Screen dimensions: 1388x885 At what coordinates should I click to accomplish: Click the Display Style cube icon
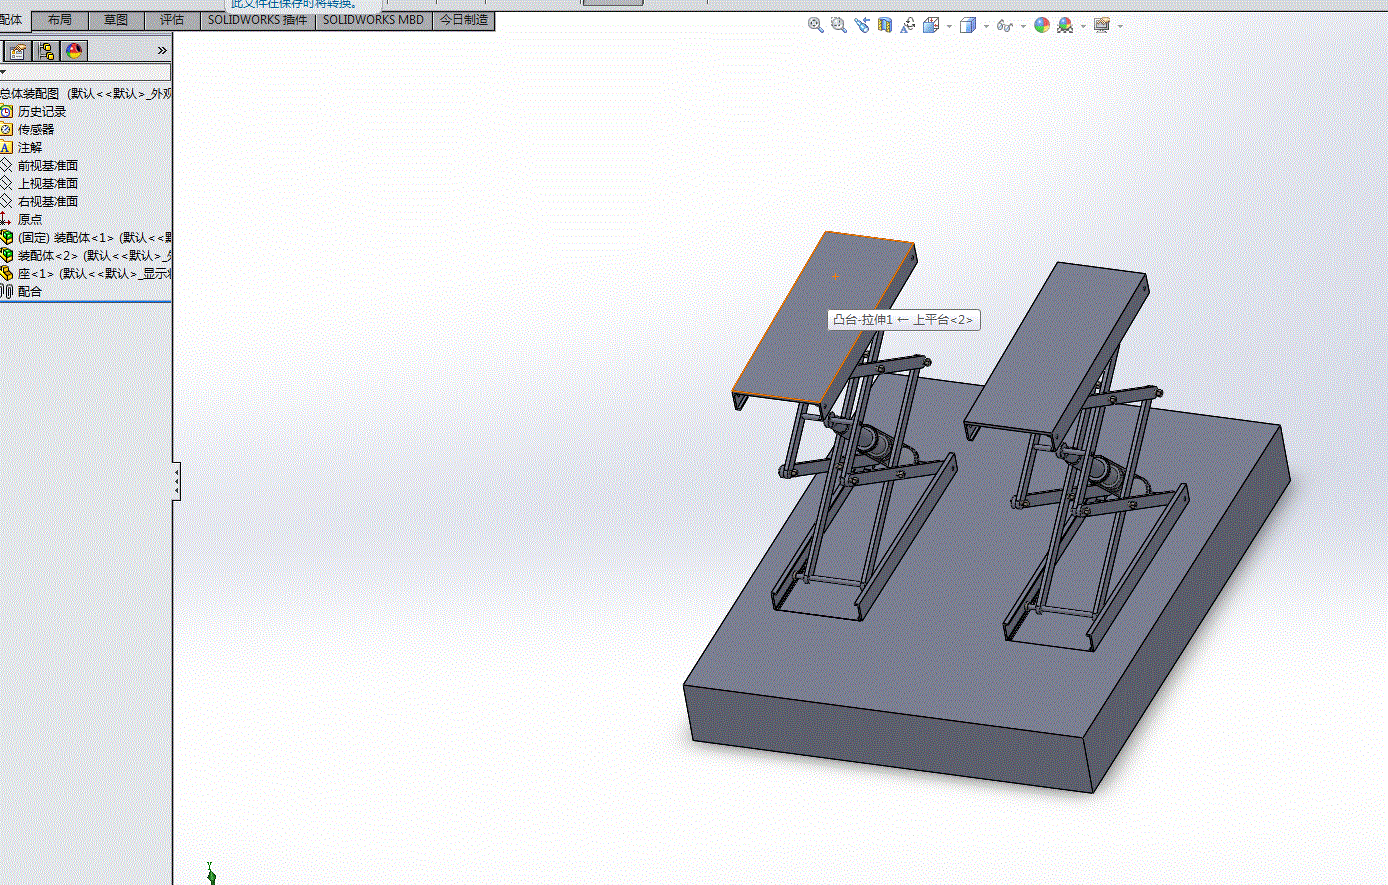(x=967, y=25)
